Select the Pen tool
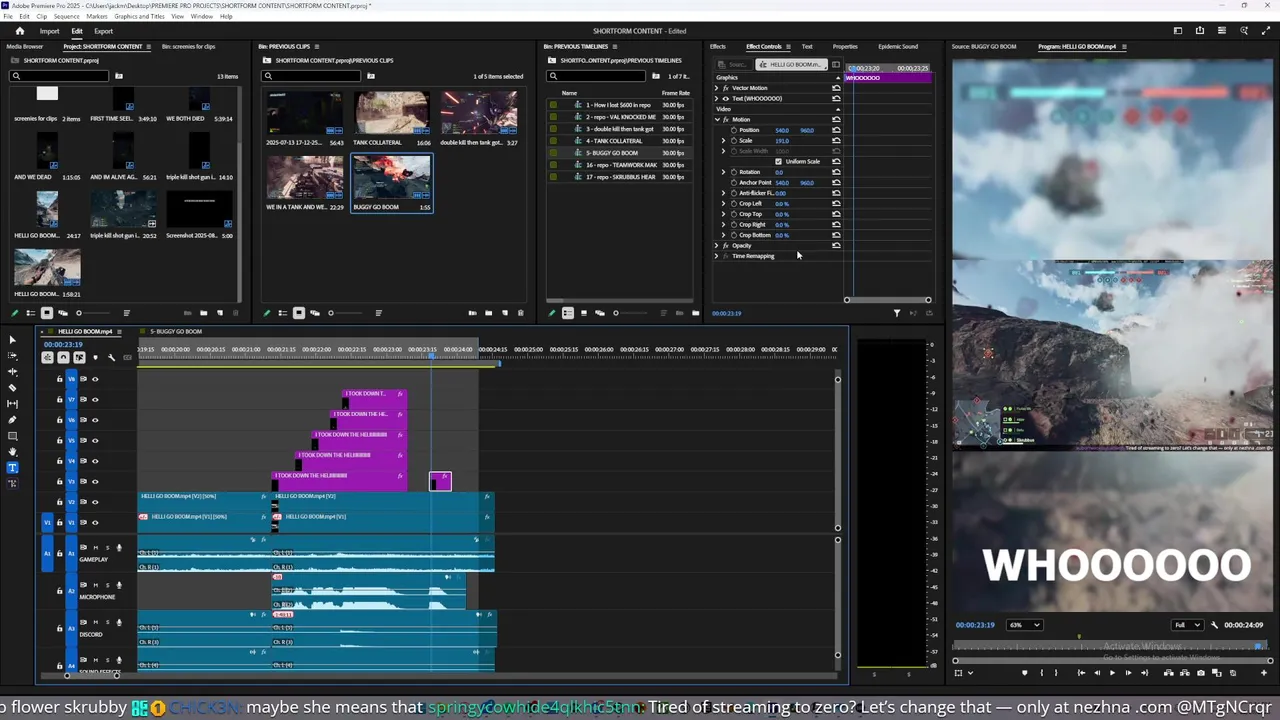This screenshot has width=1280, height=720. (x=12, y=419)
